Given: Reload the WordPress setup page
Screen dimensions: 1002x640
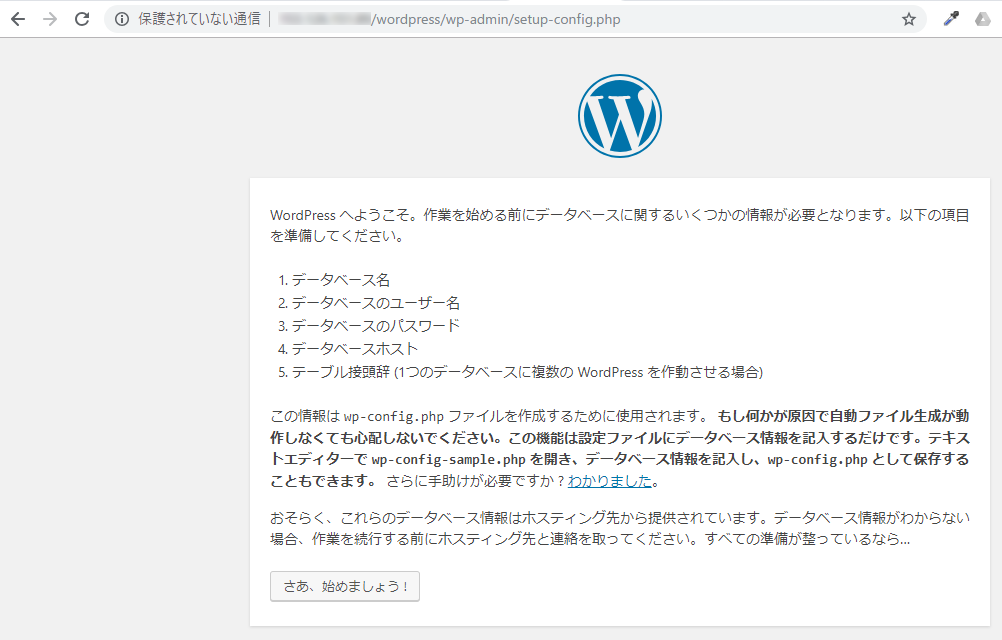Looking at the screenshot, I should 82,19.
